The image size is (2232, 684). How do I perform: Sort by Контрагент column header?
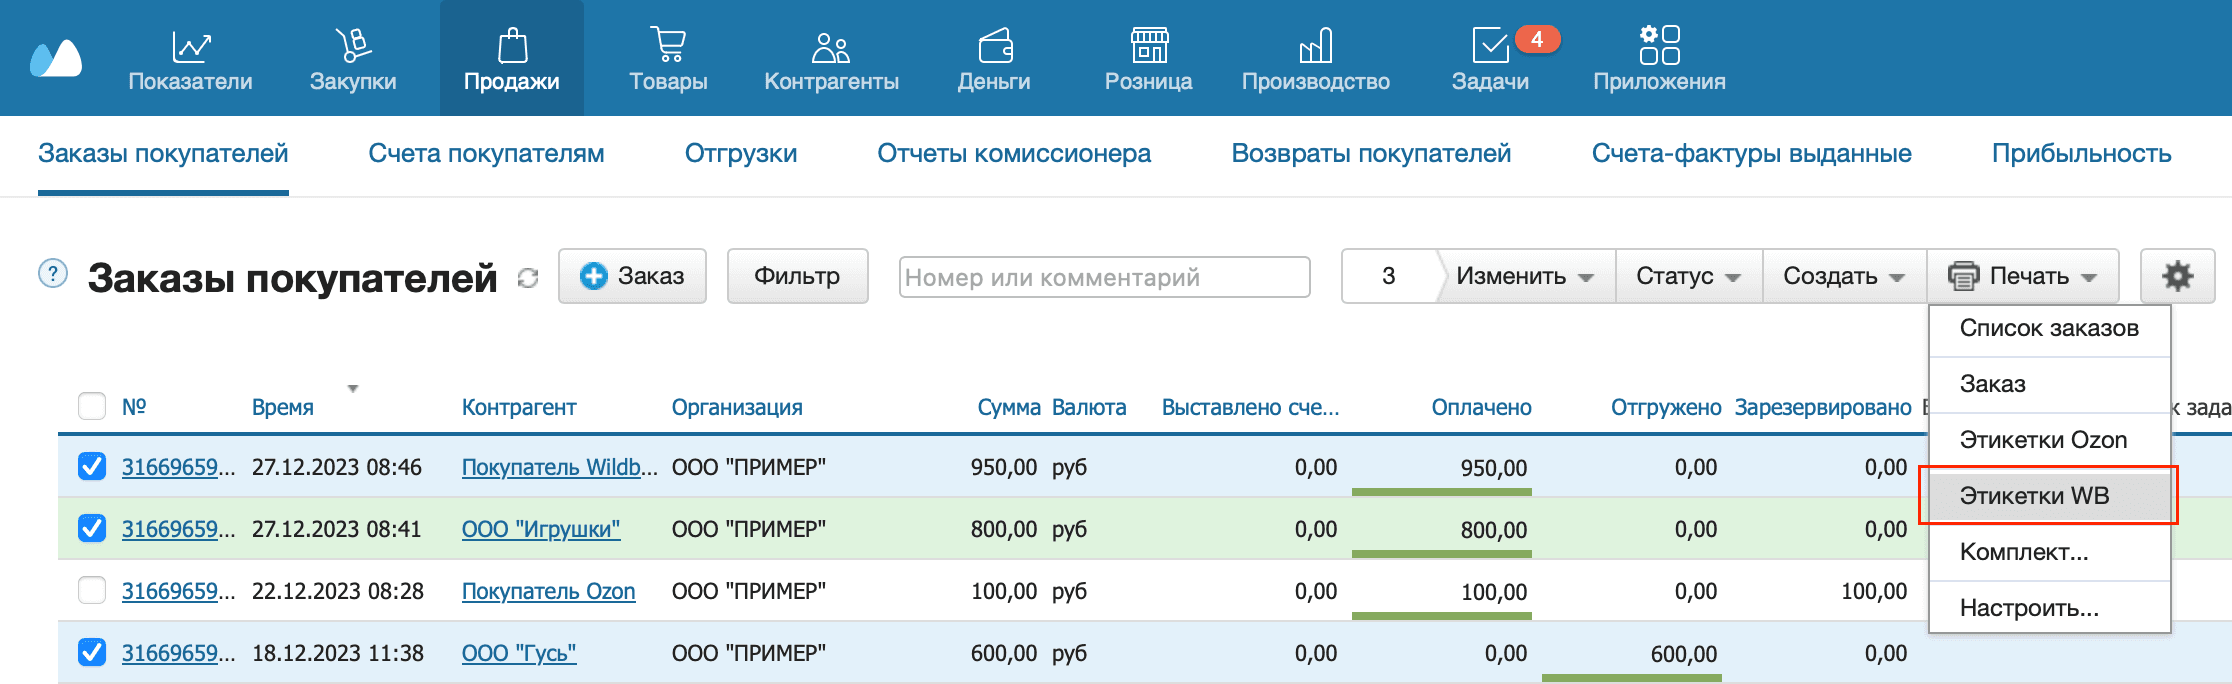point(519,407)
